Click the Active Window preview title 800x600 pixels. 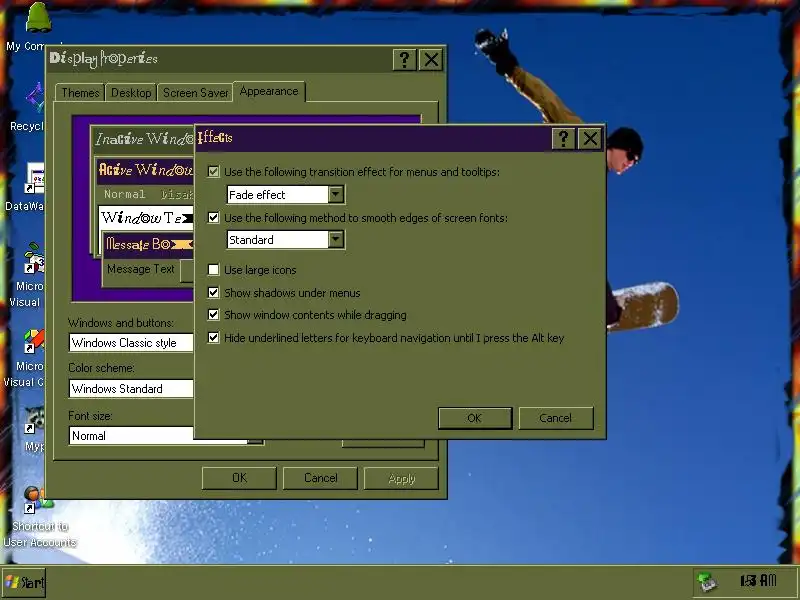click(x=145, y=169)
